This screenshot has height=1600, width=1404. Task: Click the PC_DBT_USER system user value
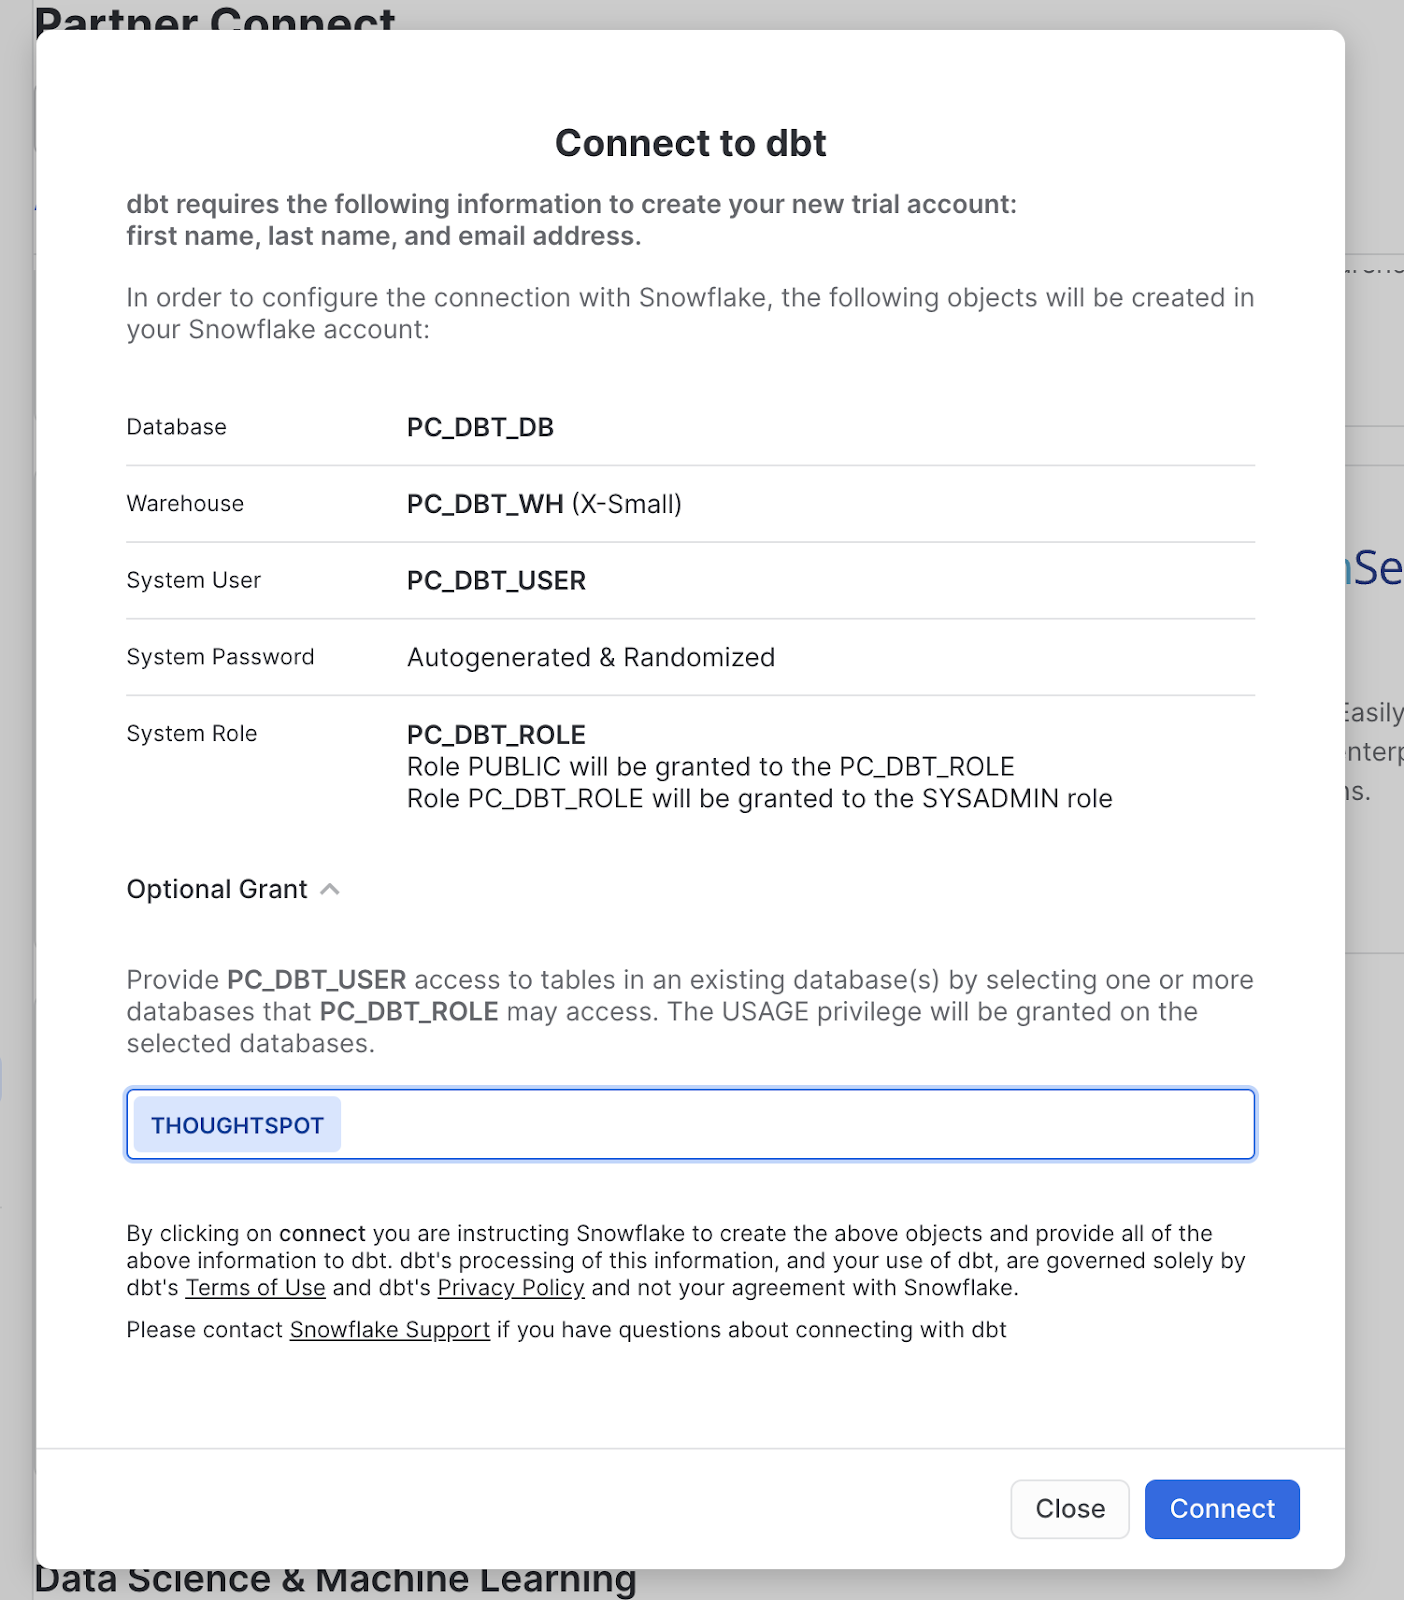(x=496, y=581)
